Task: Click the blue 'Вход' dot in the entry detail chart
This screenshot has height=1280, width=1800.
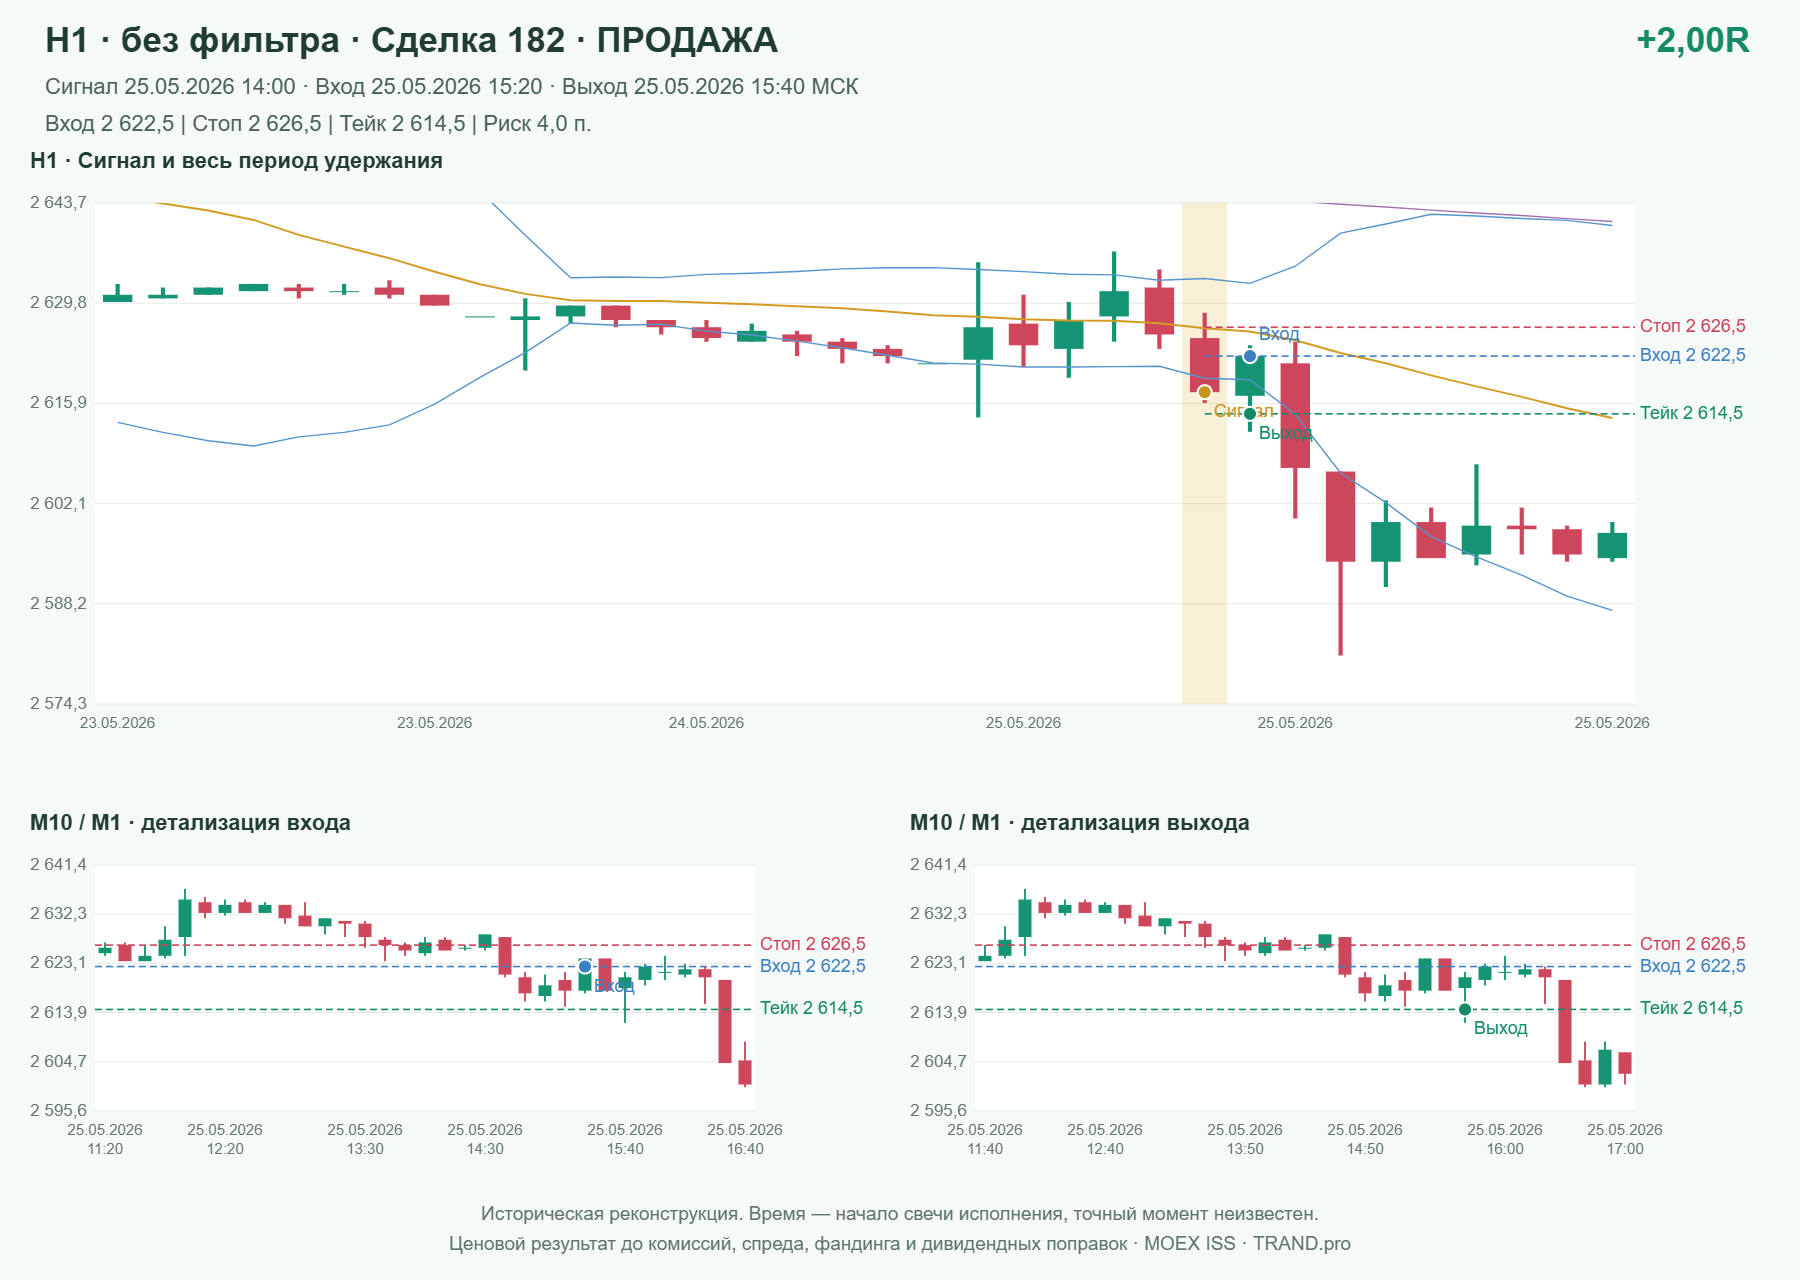Action: 585,966
